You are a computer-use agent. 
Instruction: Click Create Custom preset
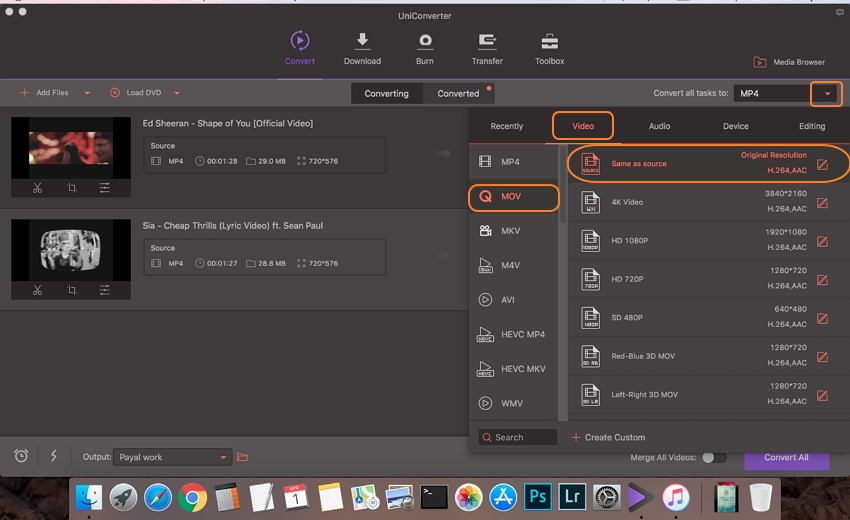tap(608, 437)
